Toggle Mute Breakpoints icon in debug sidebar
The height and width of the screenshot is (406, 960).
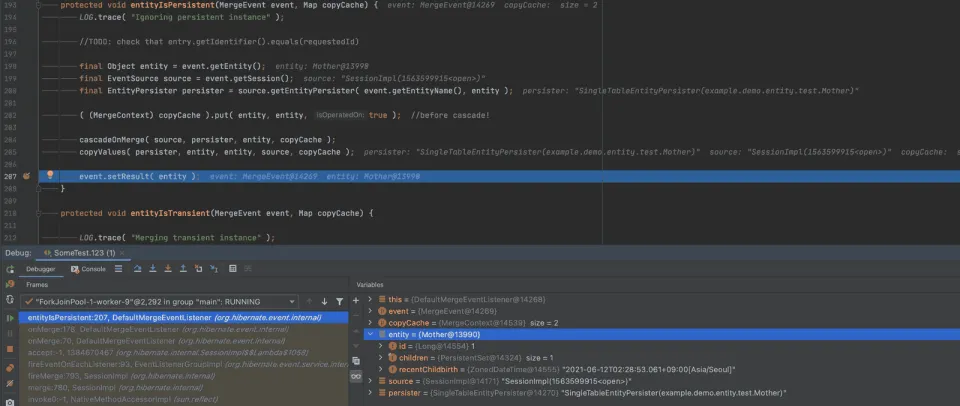point(10,383)
